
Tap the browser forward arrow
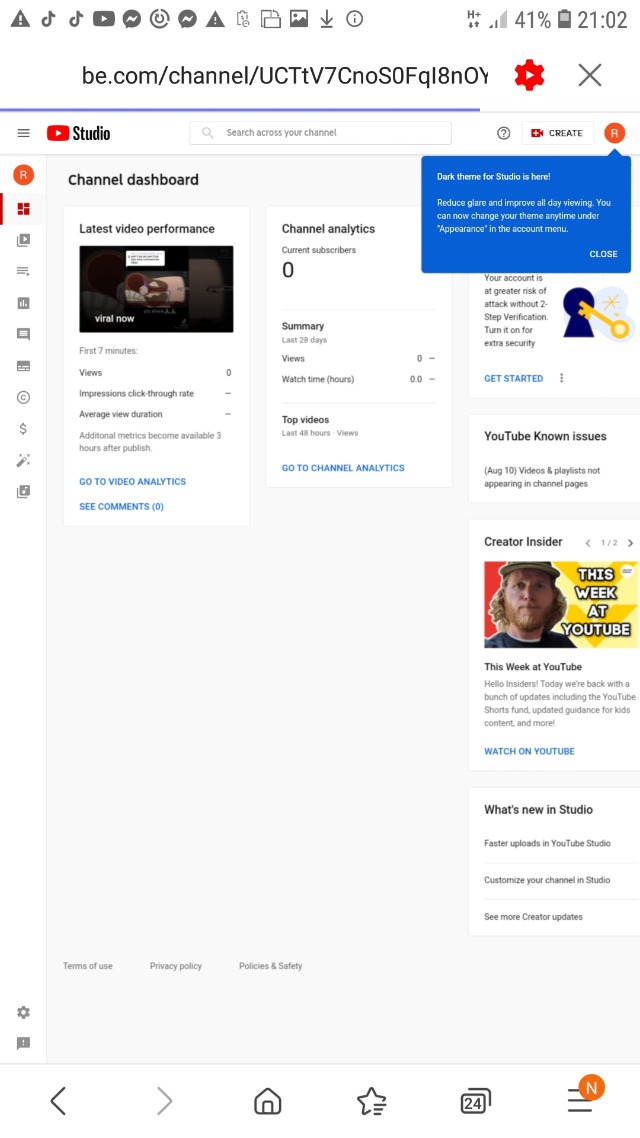pos(165,1101)
